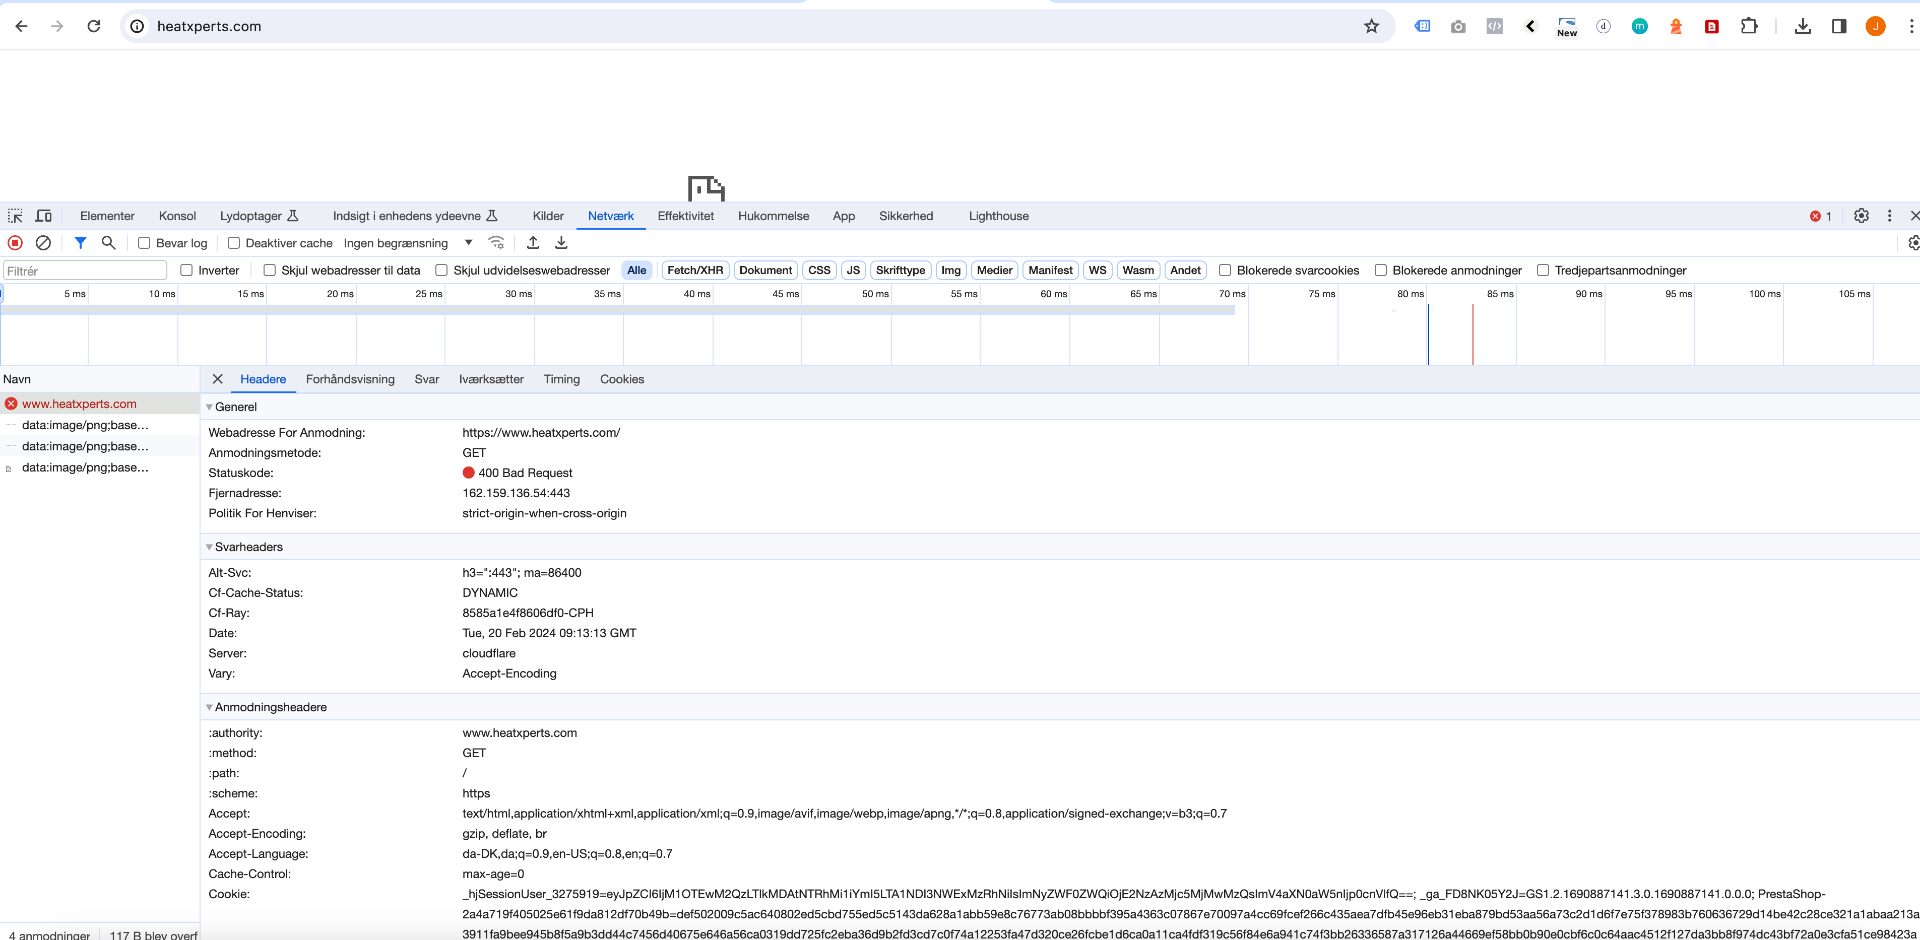This screenshot has width=1920, height=940.
Task: Close the request details pane
Action: pyautogui.click(x=217, y=379)
